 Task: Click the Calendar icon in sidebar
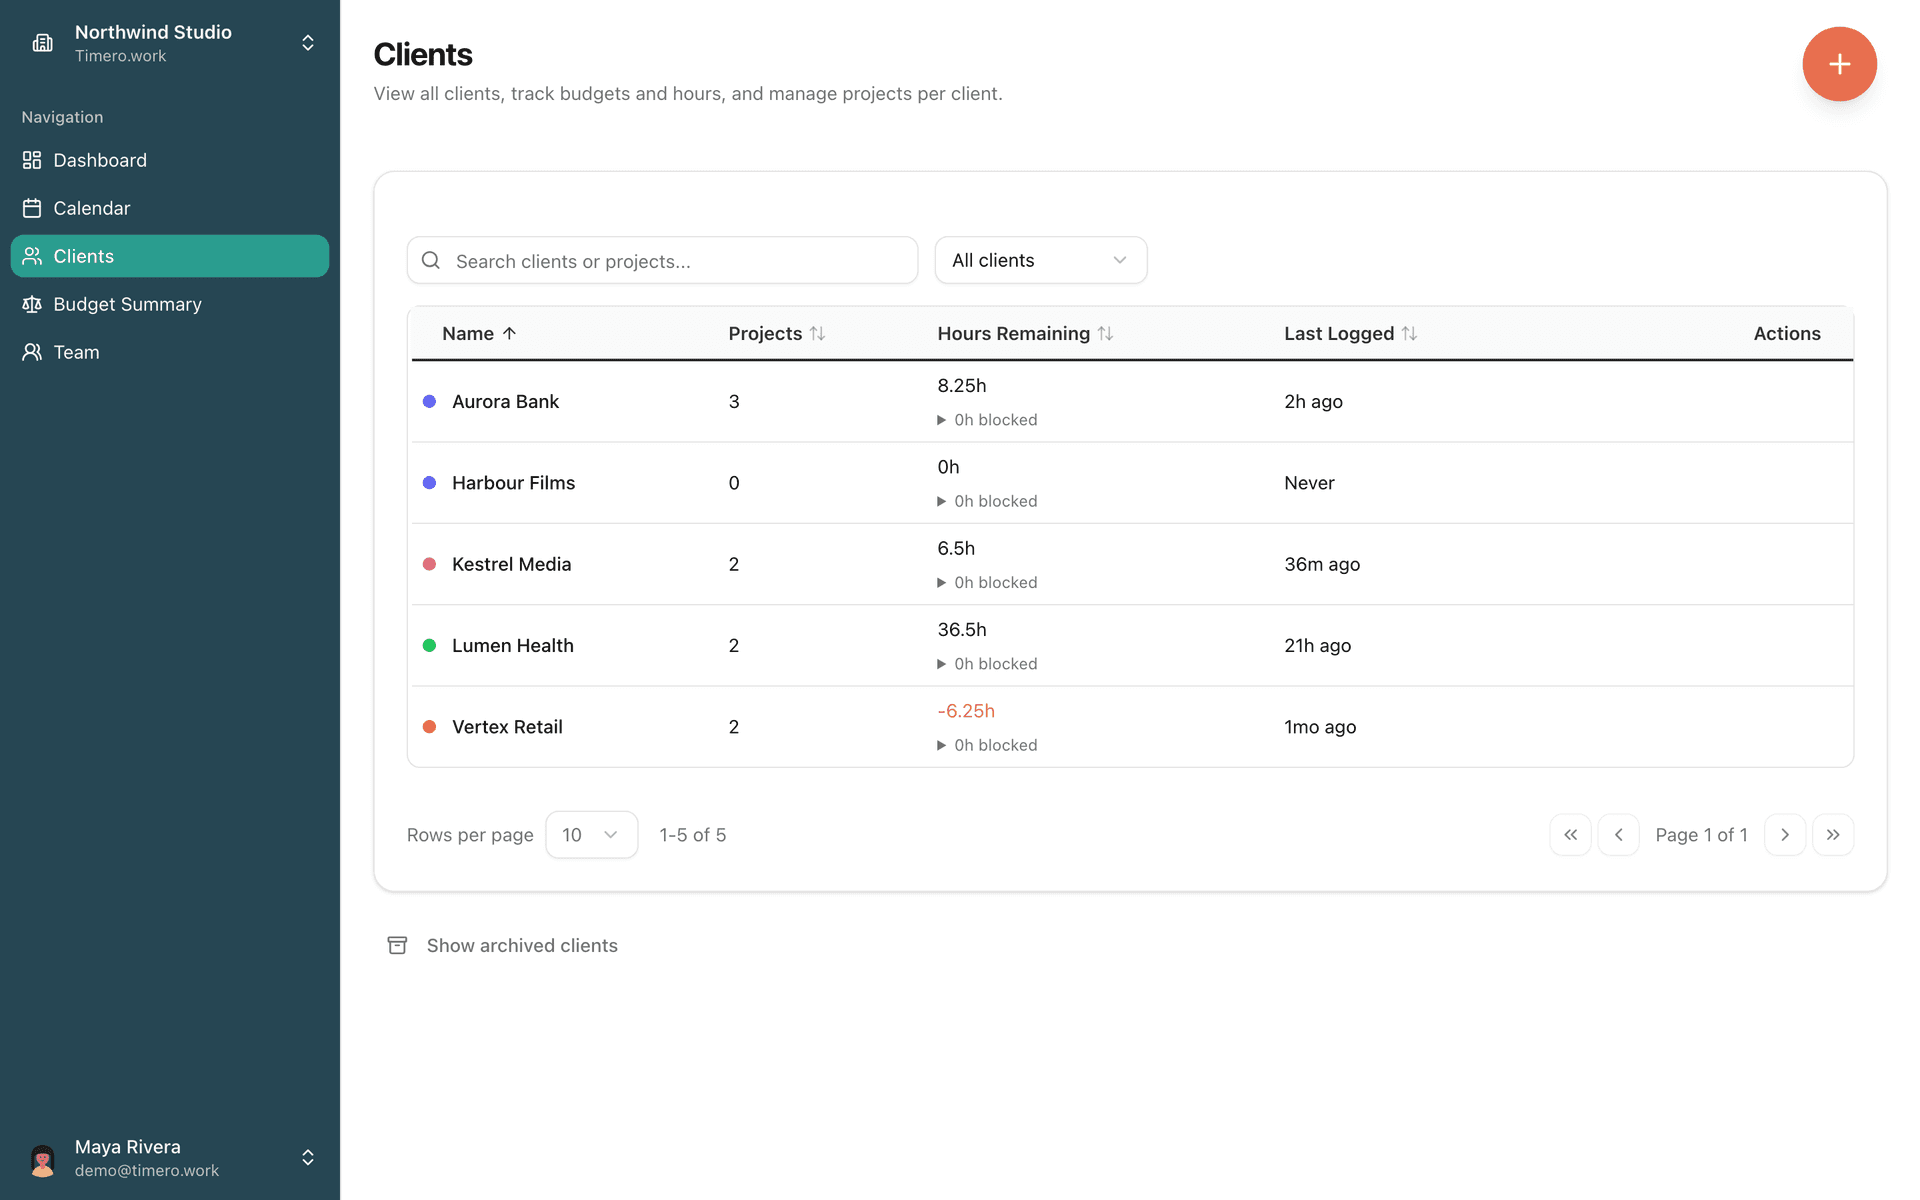click(x=32, y=208)
